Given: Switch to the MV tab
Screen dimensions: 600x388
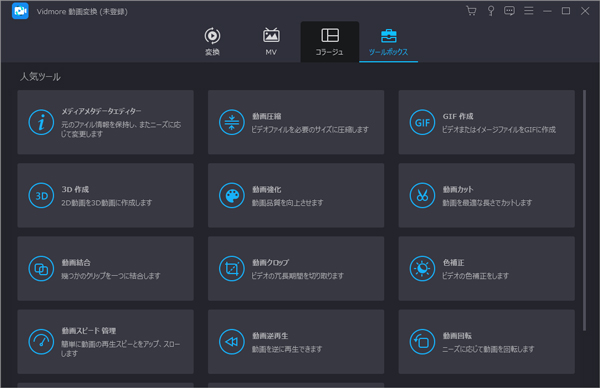Looking at the screenshot, I should click(271, 42).
